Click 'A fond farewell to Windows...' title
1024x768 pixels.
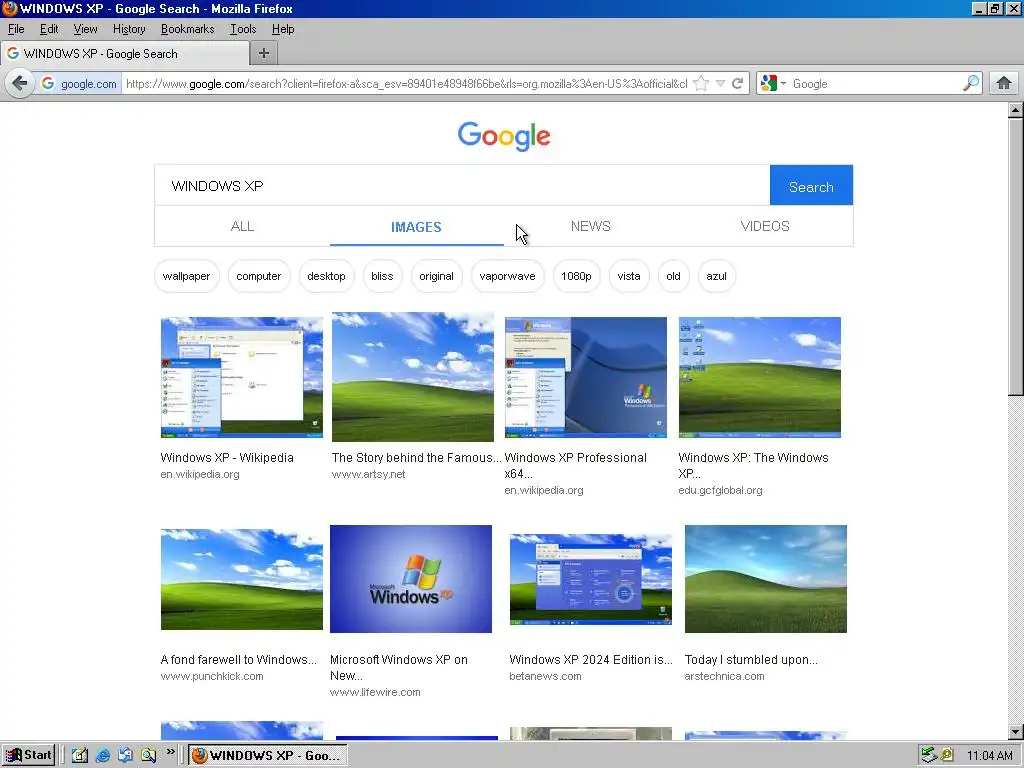pos(238,660)
